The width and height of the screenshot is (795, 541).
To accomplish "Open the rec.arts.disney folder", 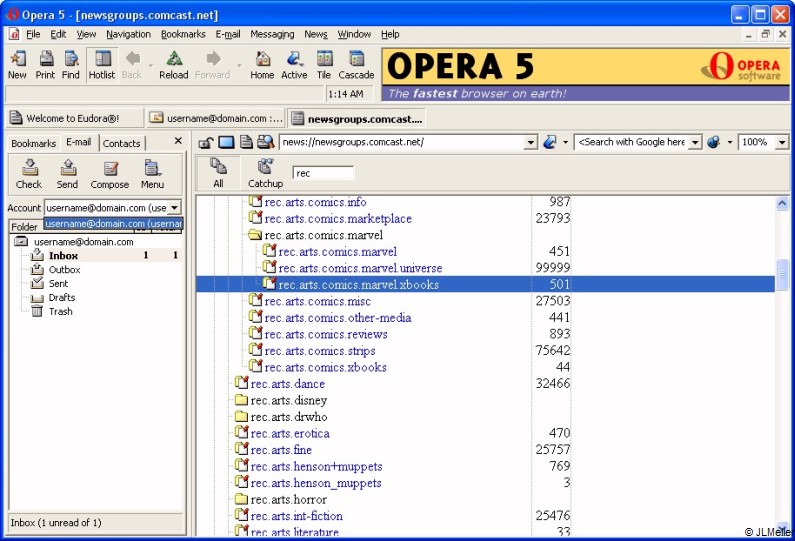I will (x=288, y=401).
